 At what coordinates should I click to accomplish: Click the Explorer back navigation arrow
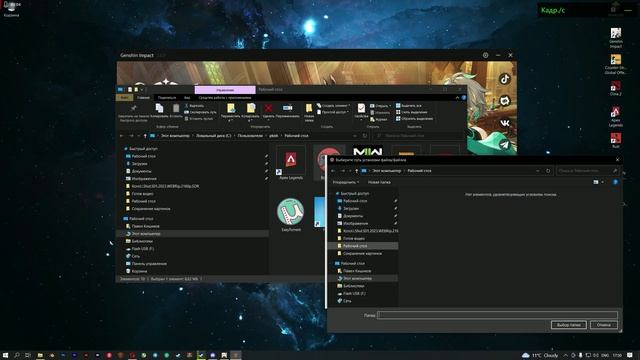point(122,136)
